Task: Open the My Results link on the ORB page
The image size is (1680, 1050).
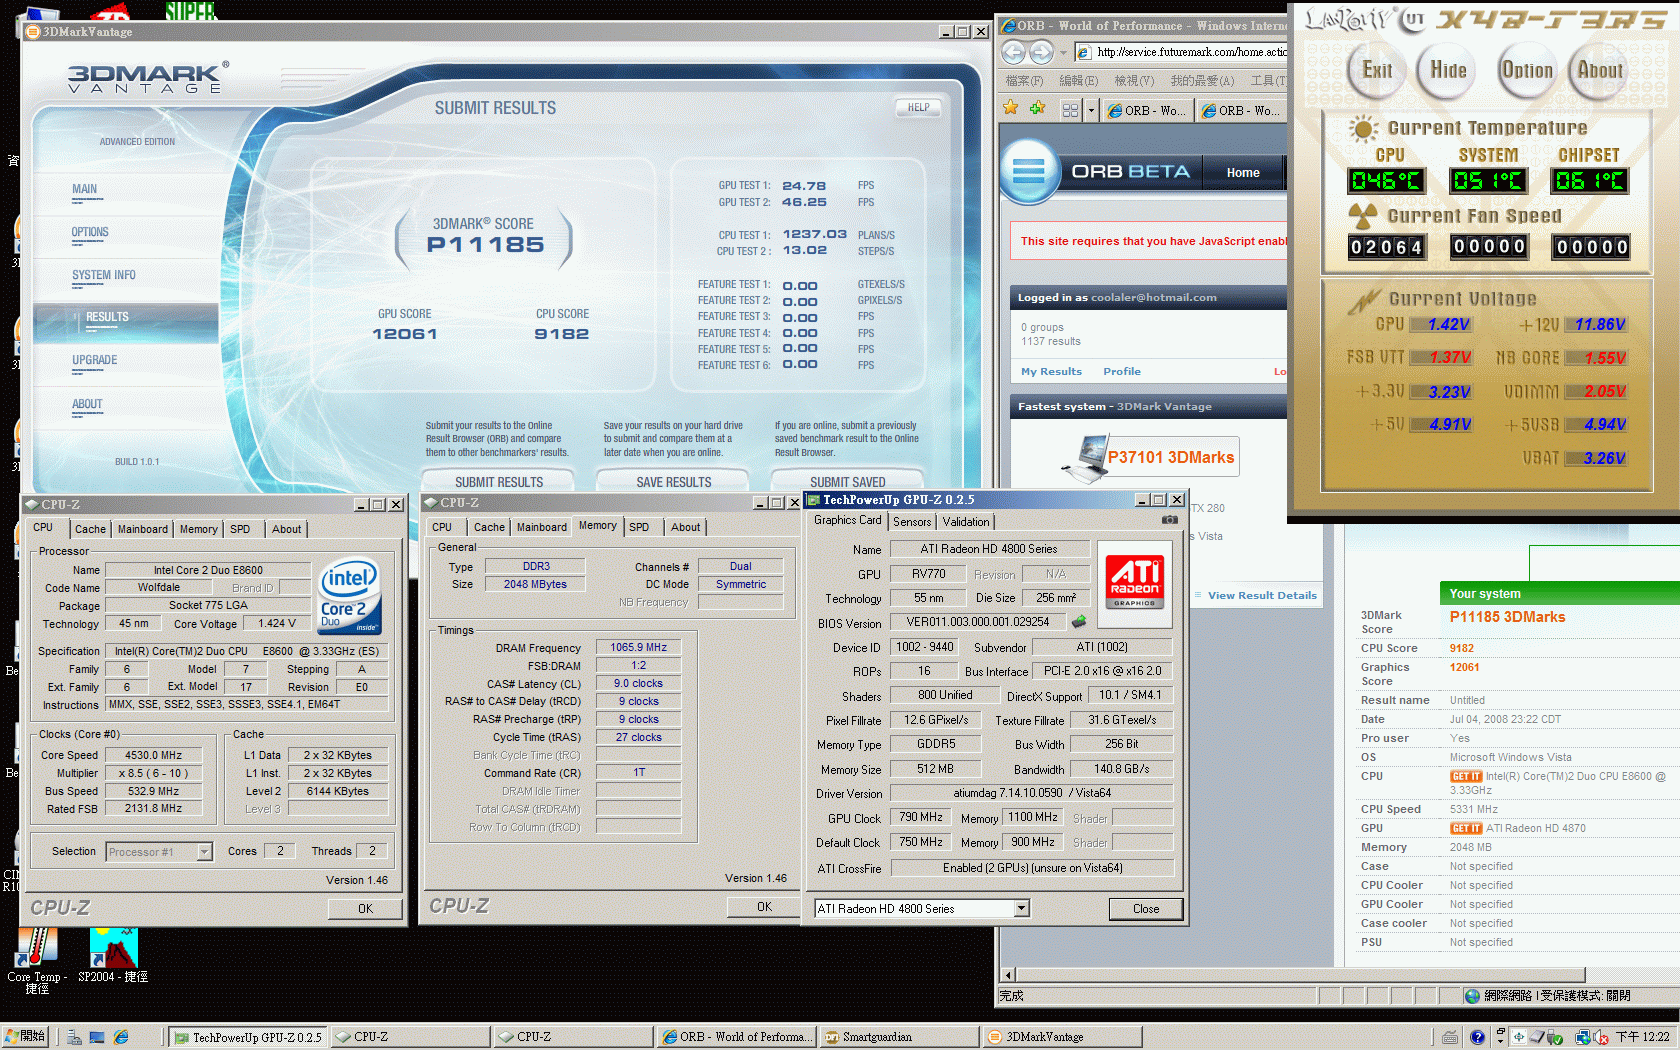Action: click(x=1051, y=371)
